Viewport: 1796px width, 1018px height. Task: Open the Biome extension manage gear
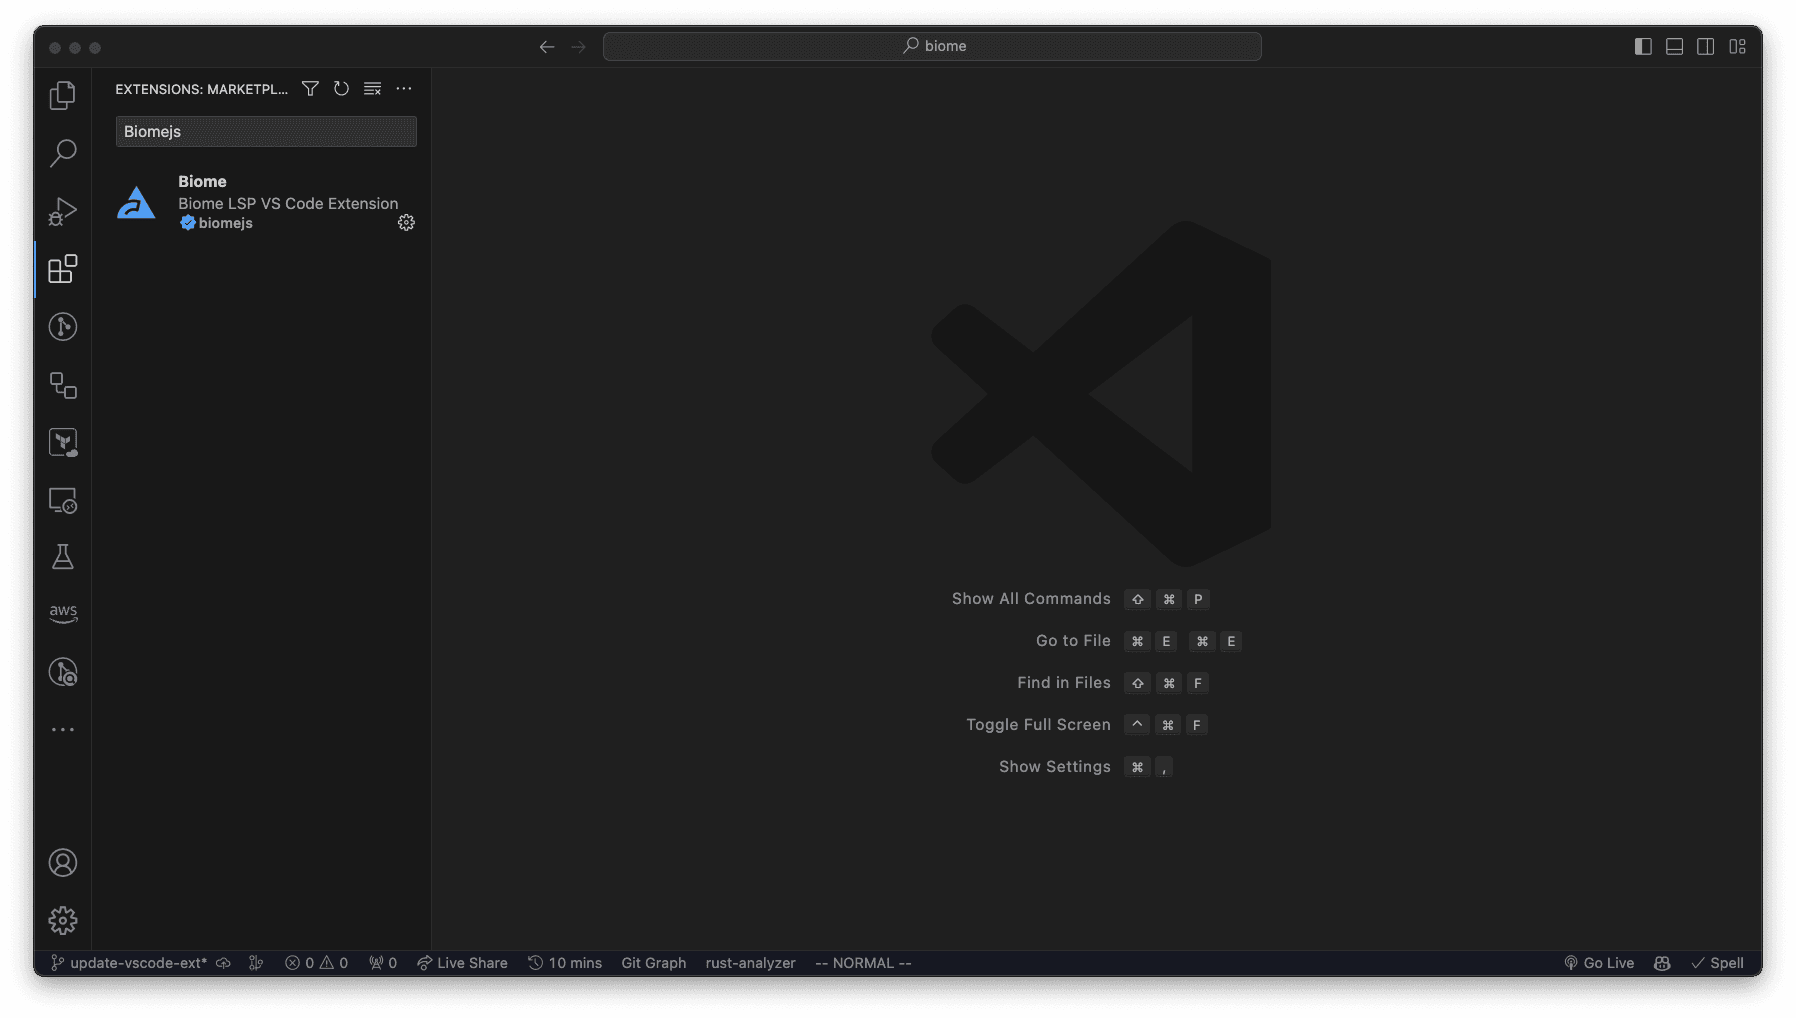click(406, 223)
